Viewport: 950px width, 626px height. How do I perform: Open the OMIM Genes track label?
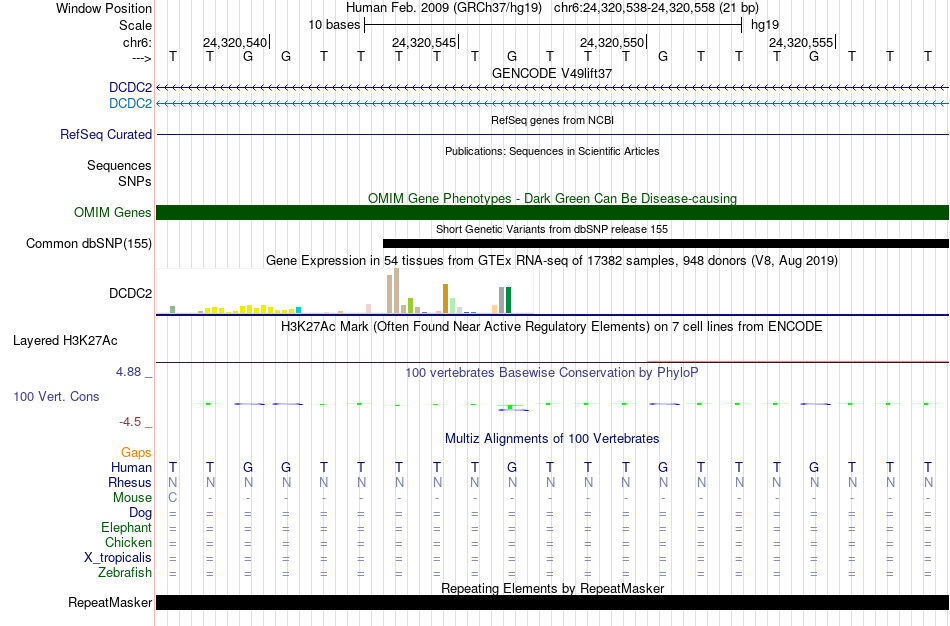pyautogui.click(x=112, y=212)
